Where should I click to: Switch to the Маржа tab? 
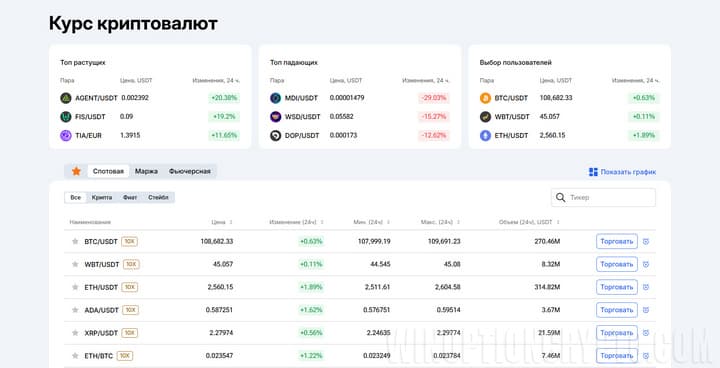pos(146,171)
